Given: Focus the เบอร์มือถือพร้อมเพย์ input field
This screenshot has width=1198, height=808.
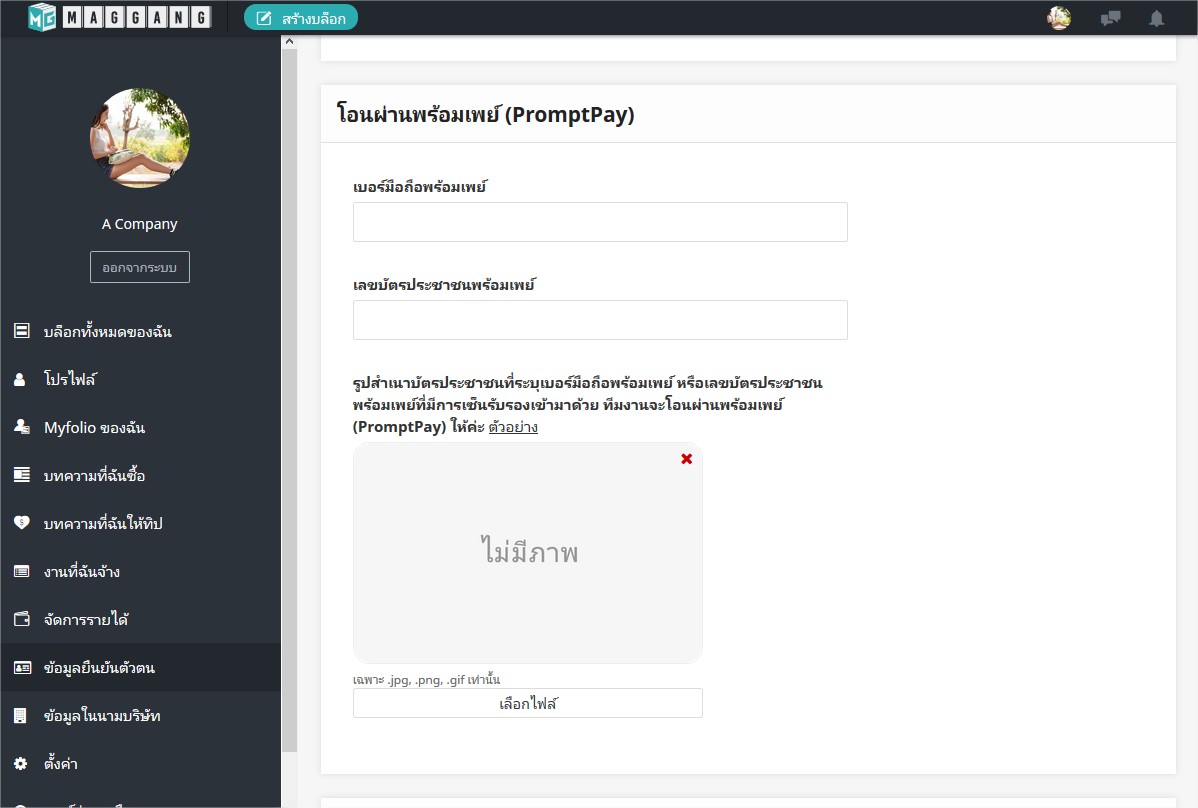Looking at the screenshot, I should point(600,222).
